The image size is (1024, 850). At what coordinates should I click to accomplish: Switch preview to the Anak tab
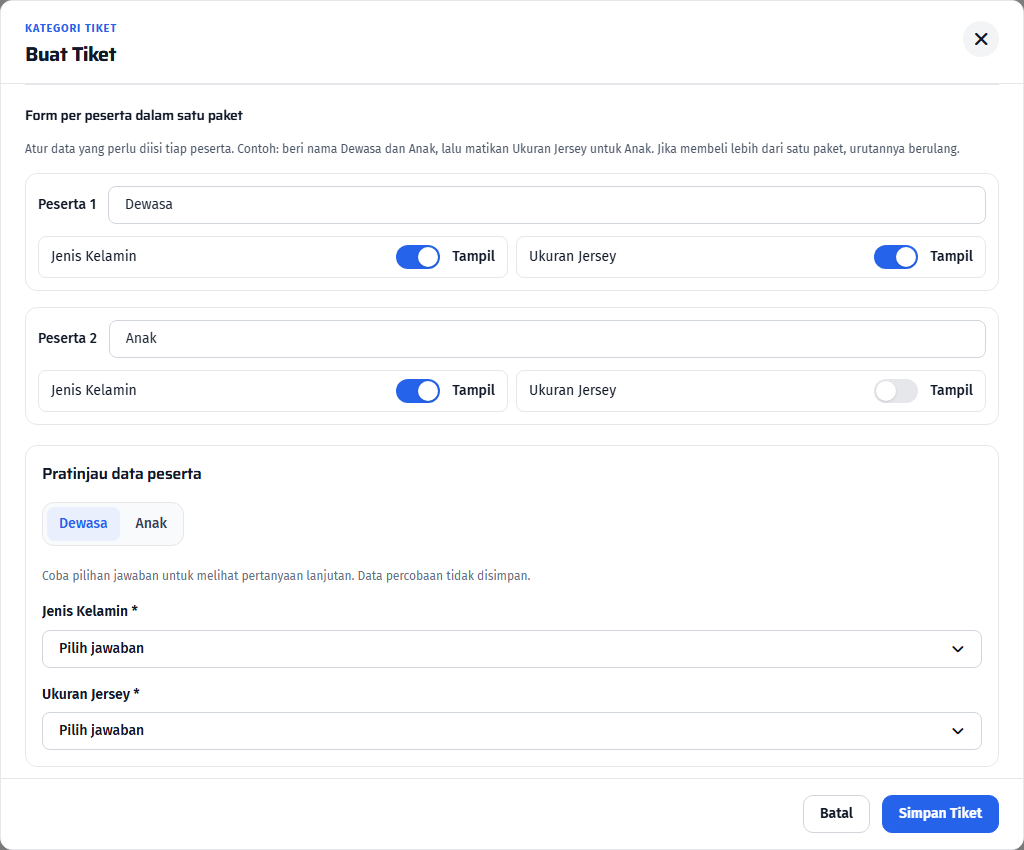151,524
